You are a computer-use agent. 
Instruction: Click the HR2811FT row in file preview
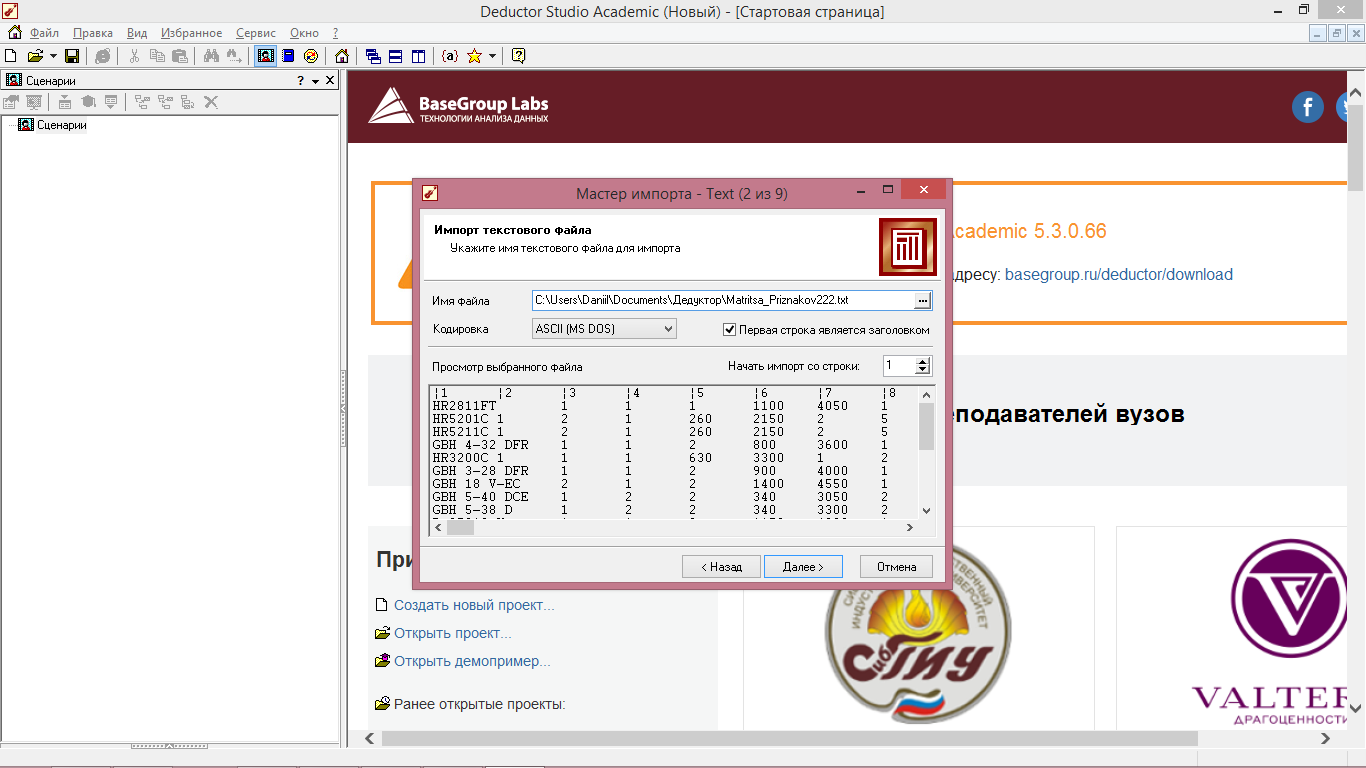[x=673, y=406]
